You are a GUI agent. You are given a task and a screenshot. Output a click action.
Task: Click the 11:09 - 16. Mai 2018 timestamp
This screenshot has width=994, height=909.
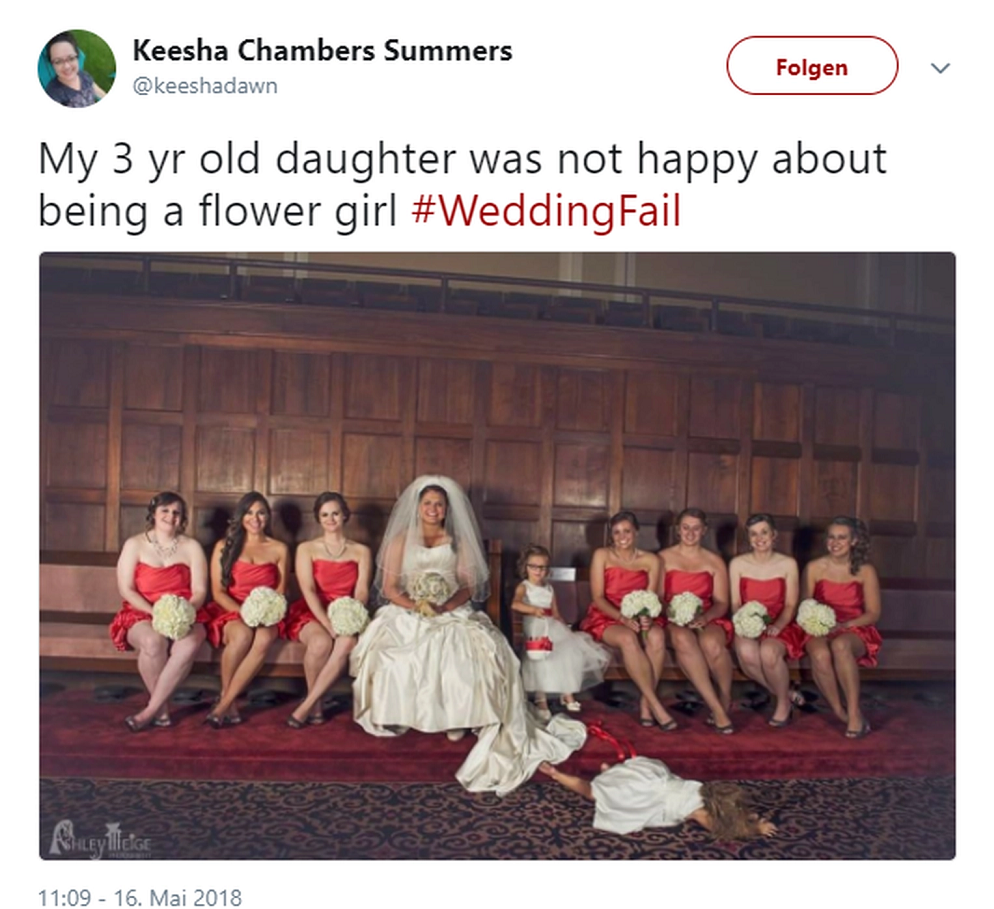pos(140,898)
